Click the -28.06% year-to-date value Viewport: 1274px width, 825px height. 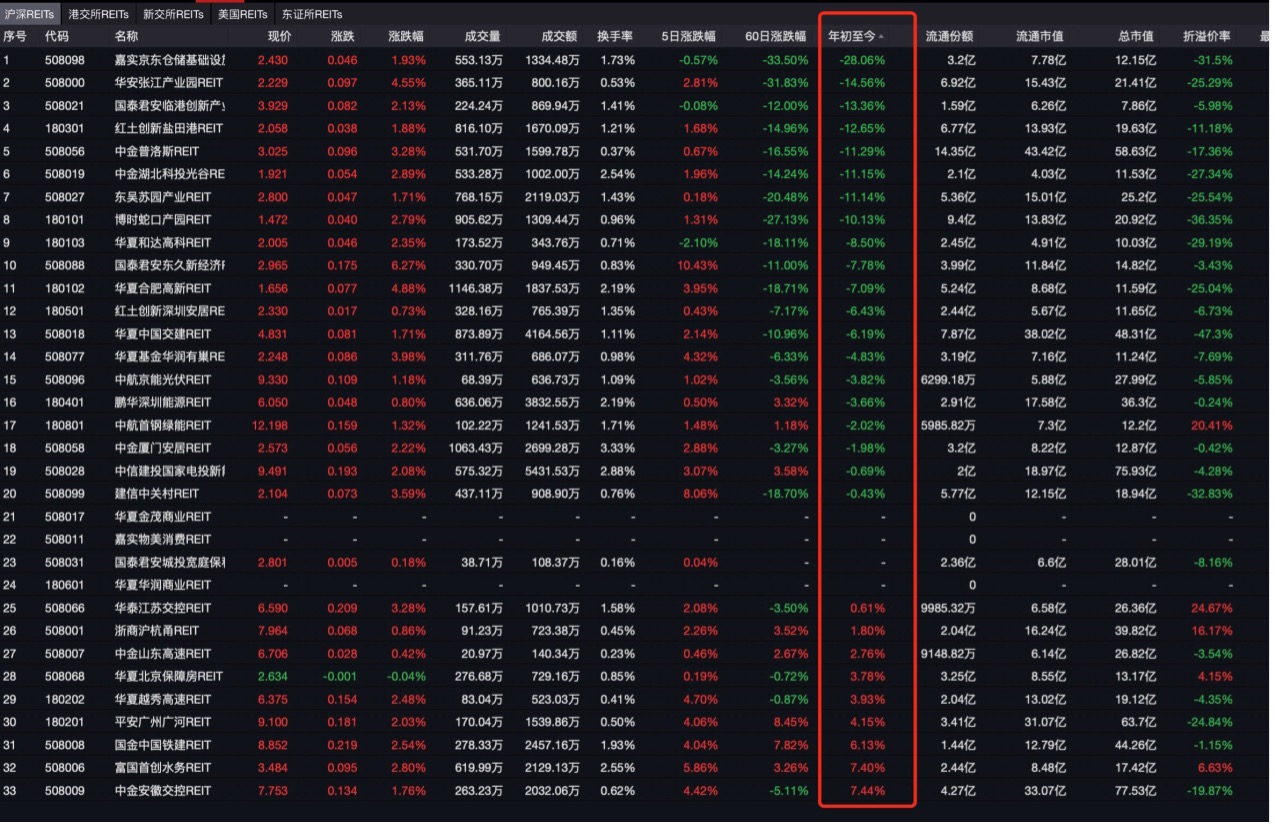pyautogui.click(x=862, y=60)
